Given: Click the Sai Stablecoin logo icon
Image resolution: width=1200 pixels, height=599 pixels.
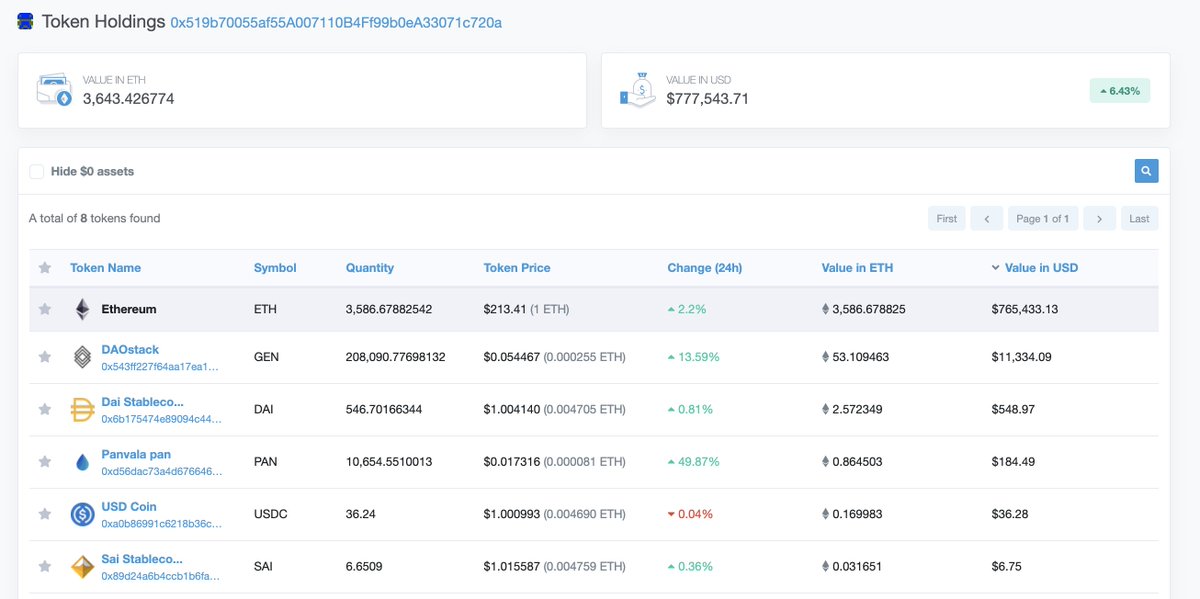Looking at the screenshot, I should pyautogui.click(x=82, y=567).
